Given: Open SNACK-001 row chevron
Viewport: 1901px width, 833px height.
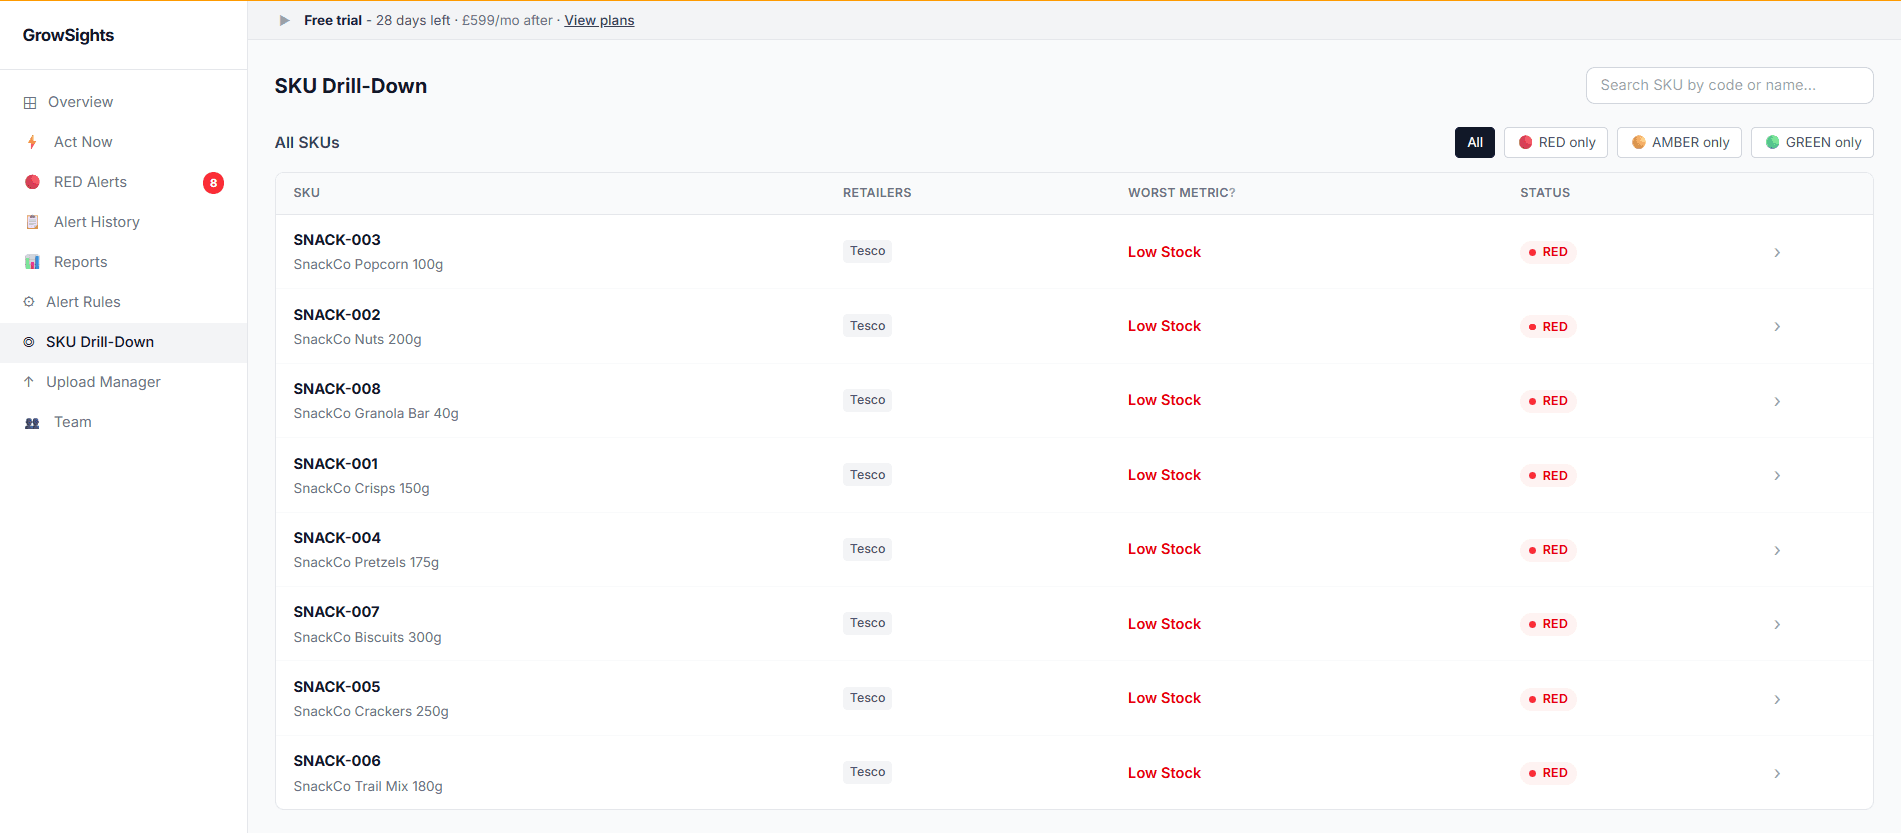Looking at the screenshot, I should 1777,475.
